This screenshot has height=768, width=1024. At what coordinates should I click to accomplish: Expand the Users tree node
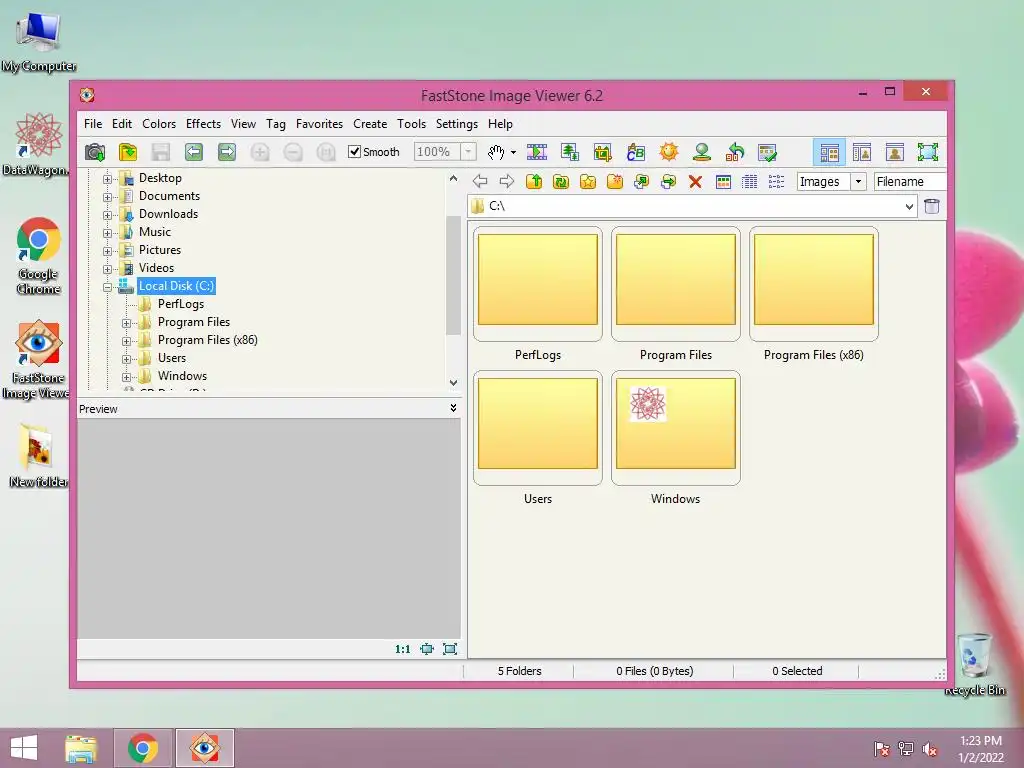click(x=127, y=359)
